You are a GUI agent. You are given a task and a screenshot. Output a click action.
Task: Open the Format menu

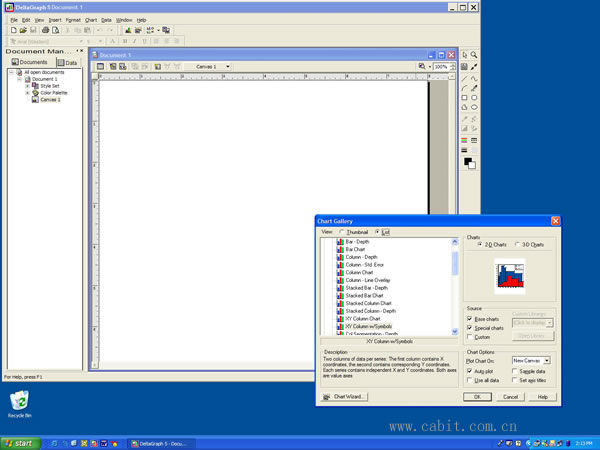pos(73,20)
